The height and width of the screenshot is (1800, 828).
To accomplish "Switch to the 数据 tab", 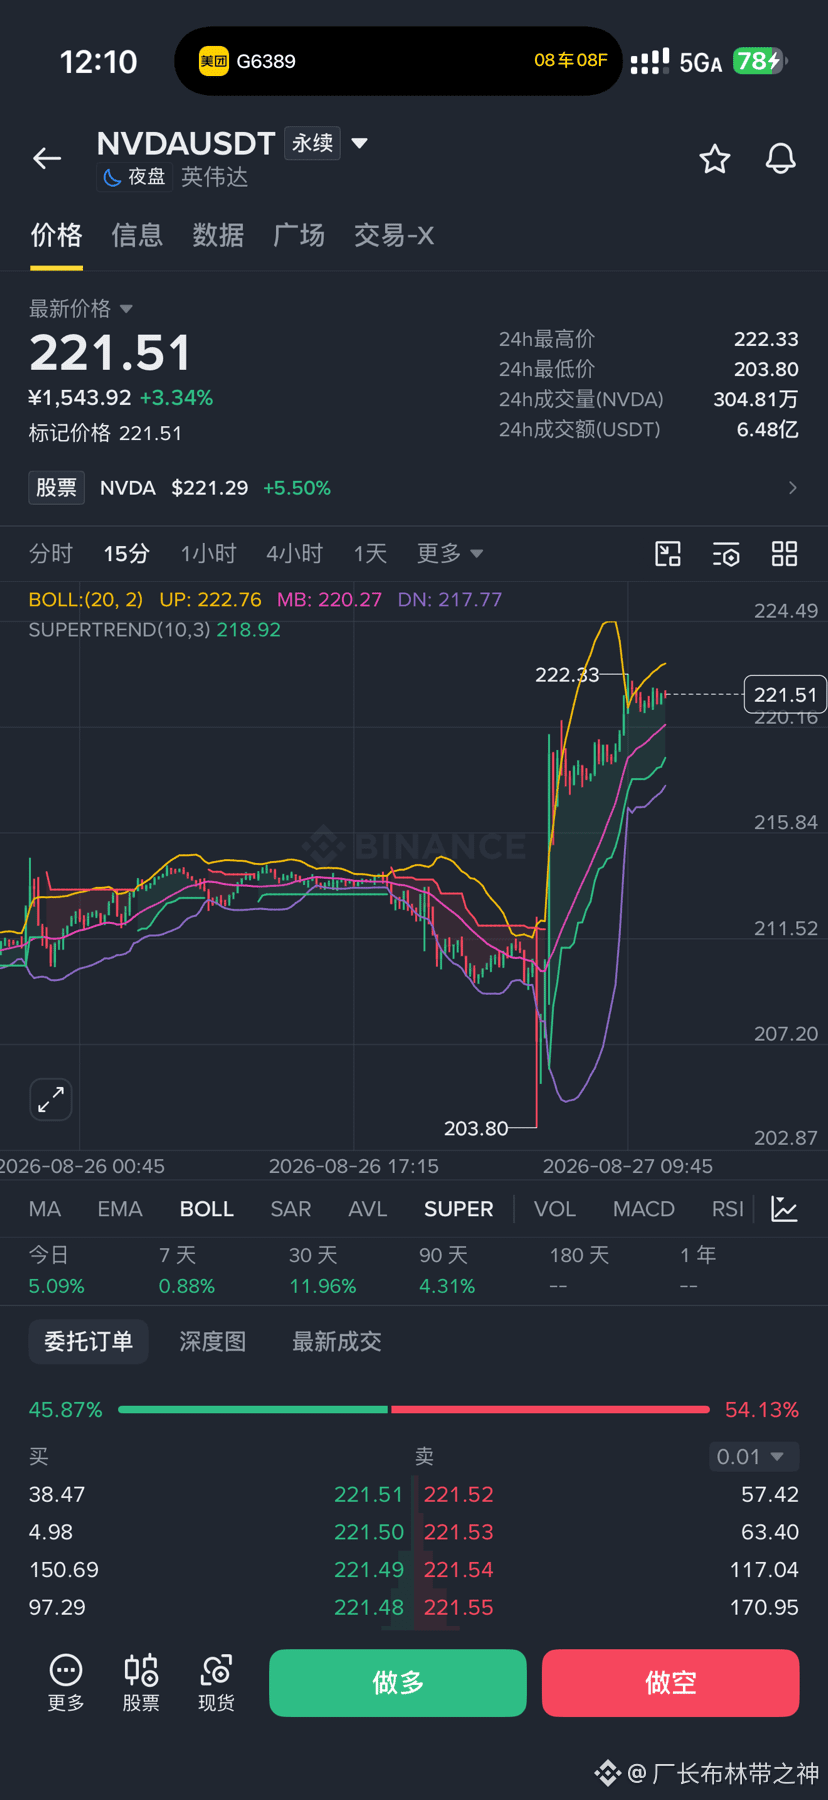I will point(218,236).
